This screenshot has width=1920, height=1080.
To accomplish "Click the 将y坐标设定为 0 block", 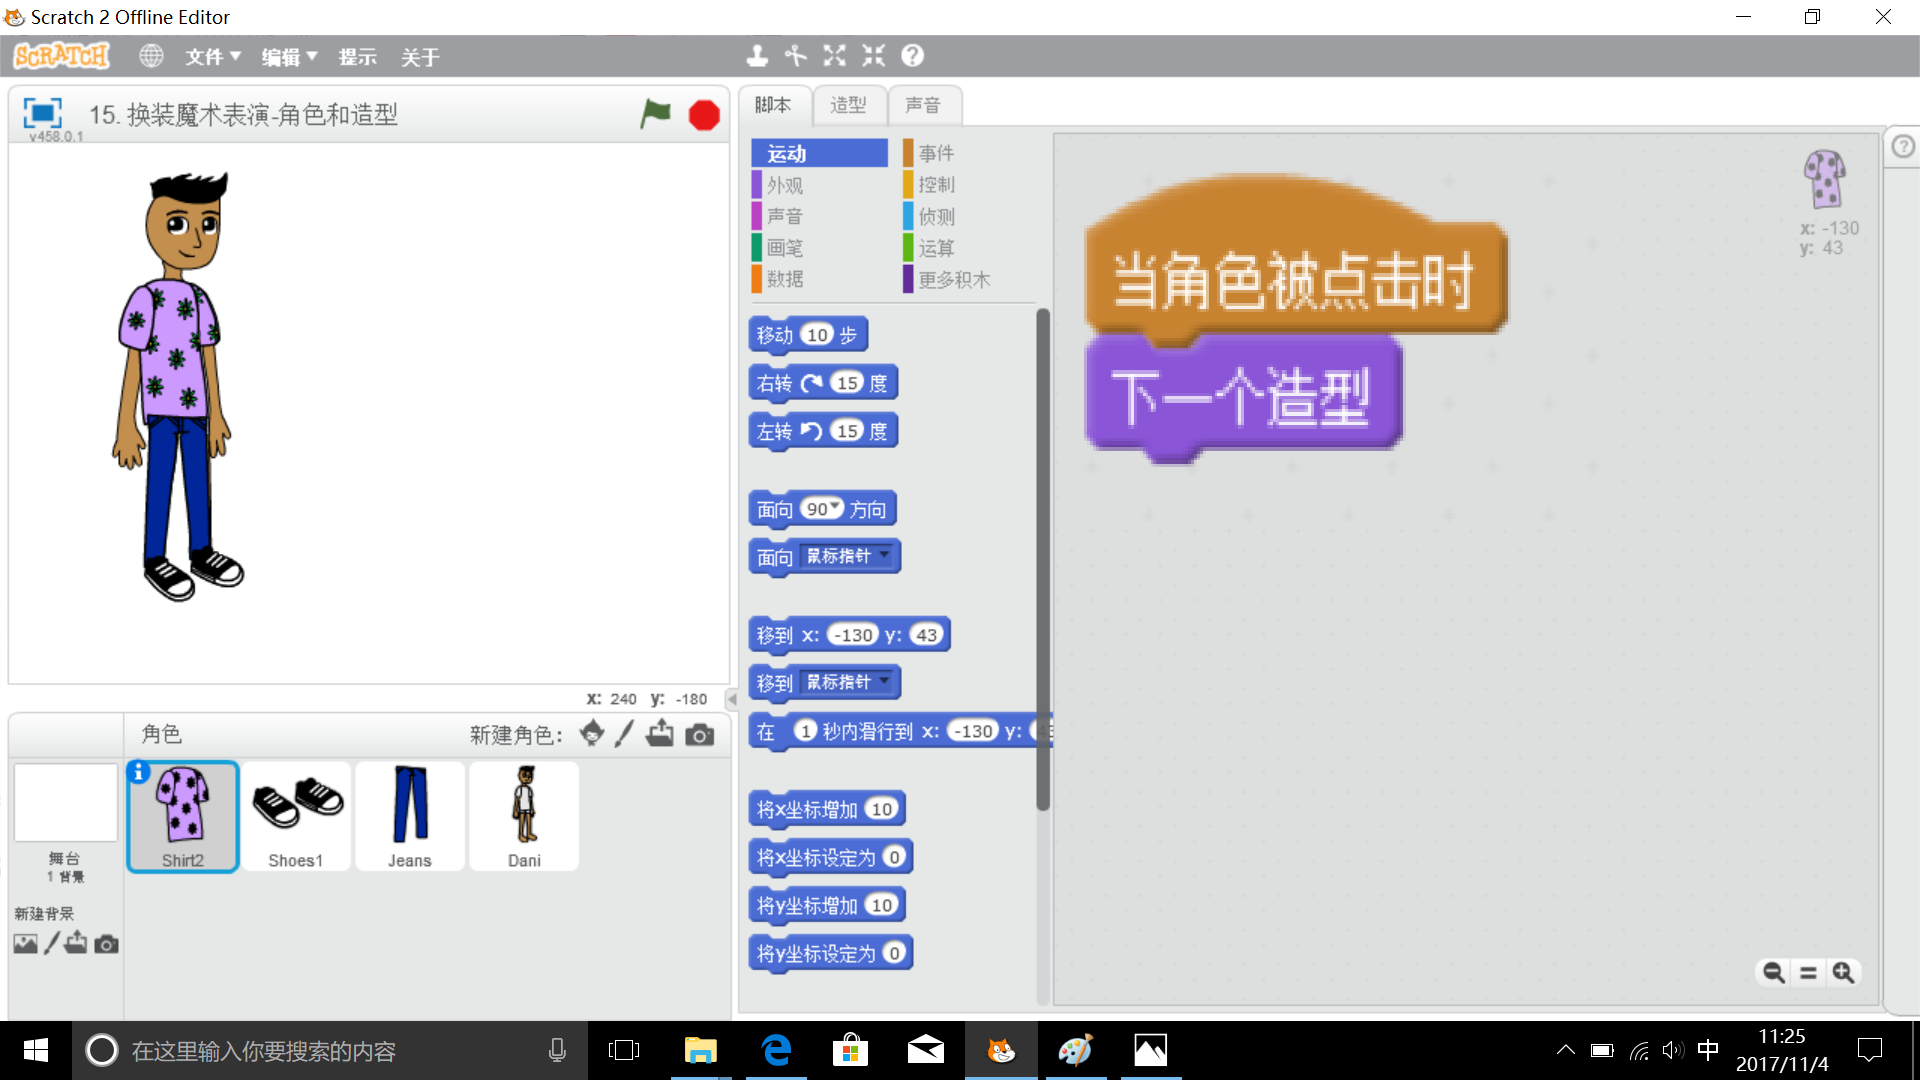I will click(x=830, y=953).
